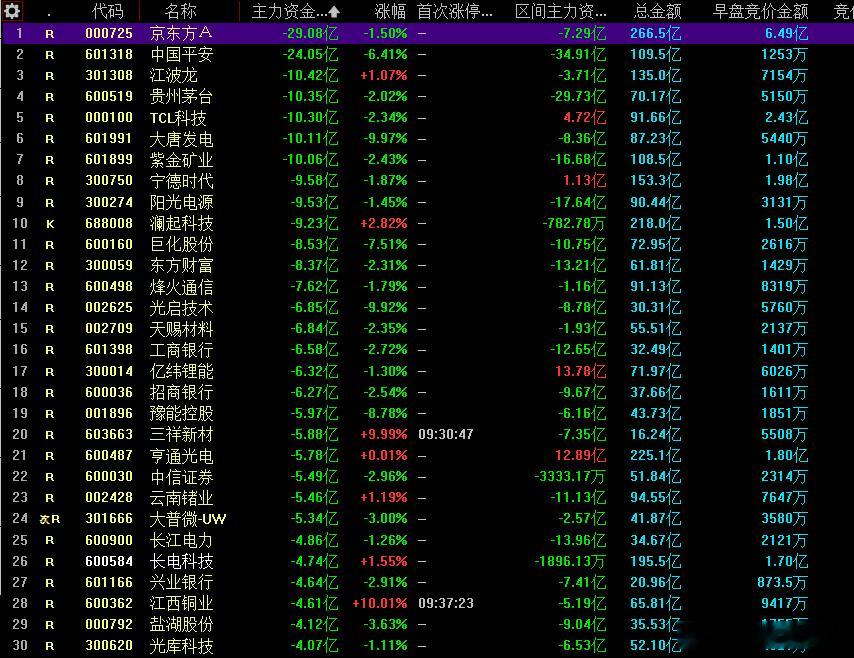
Task: Click 涨幅 value +10.01%
Action: (x=380, y=604)
